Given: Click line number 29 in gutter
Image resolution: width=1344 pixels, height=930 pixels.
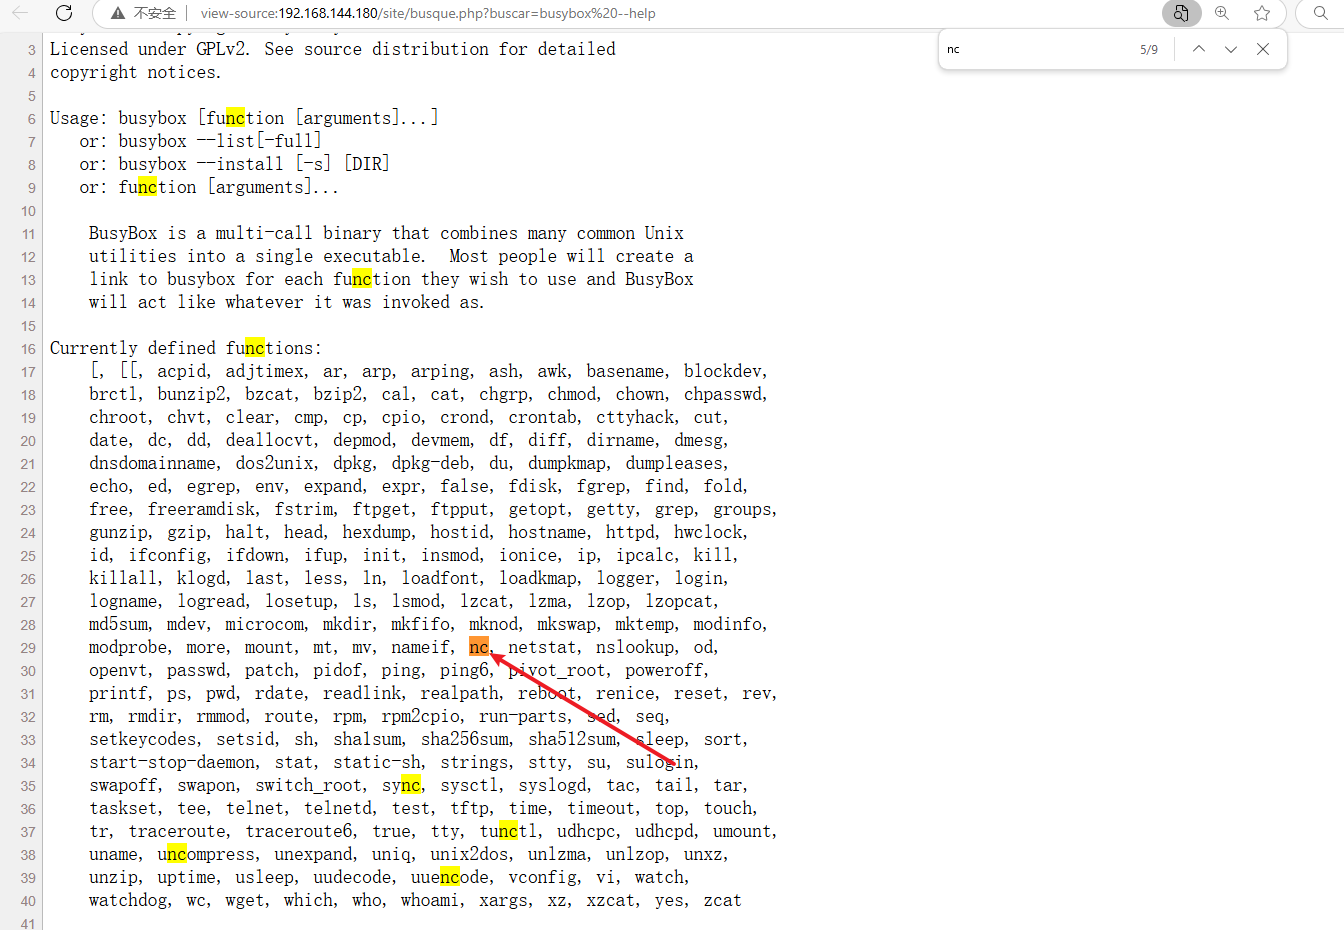Looking at the screenshot, I should click(x=28, y=648).
